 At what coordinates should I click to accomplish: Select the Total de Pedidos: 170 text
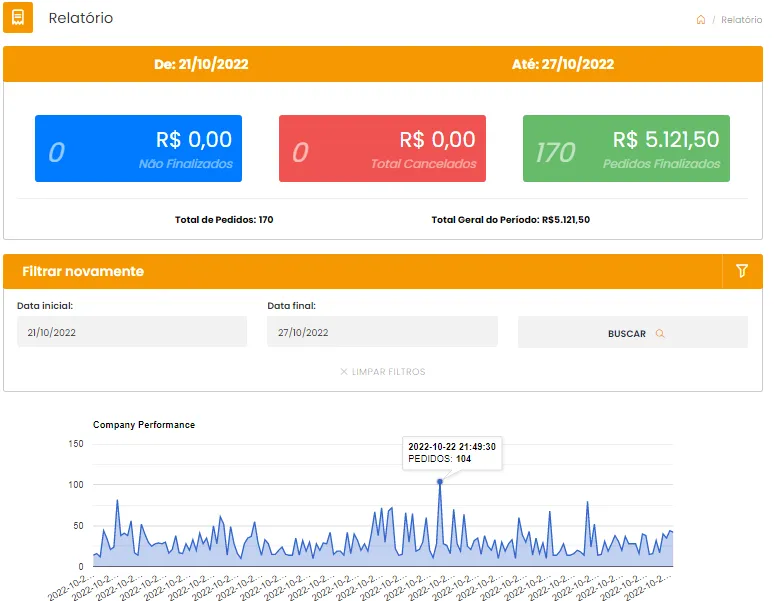pos(224,219)
